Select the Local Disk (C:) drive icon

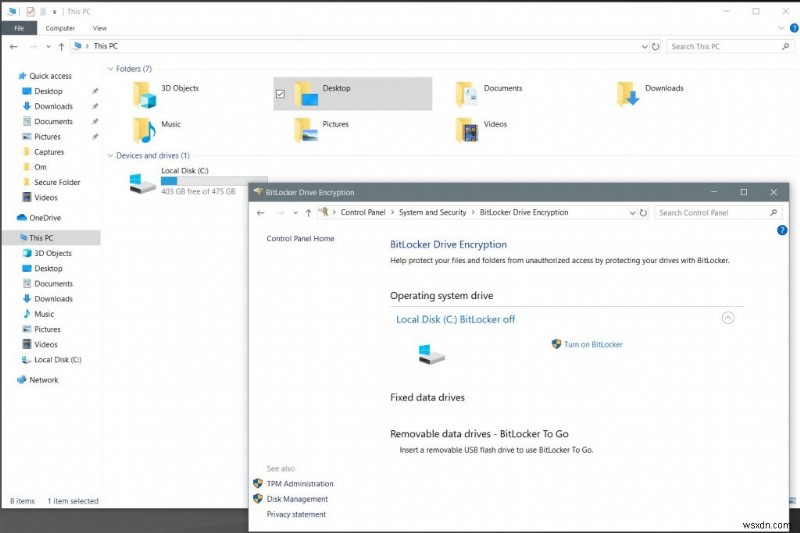point(142,183)
